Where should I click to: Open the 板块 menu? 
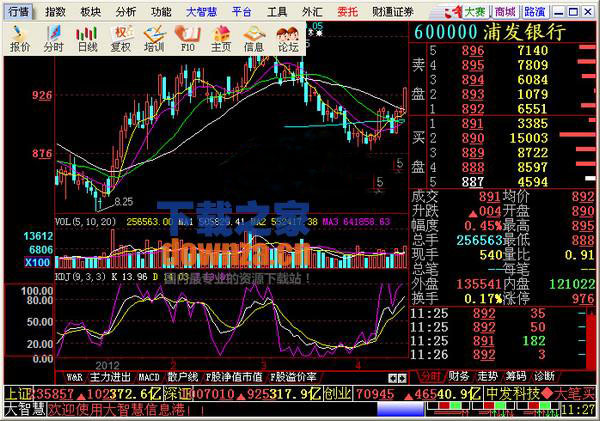pyautogui.click(x=91, y=12)
